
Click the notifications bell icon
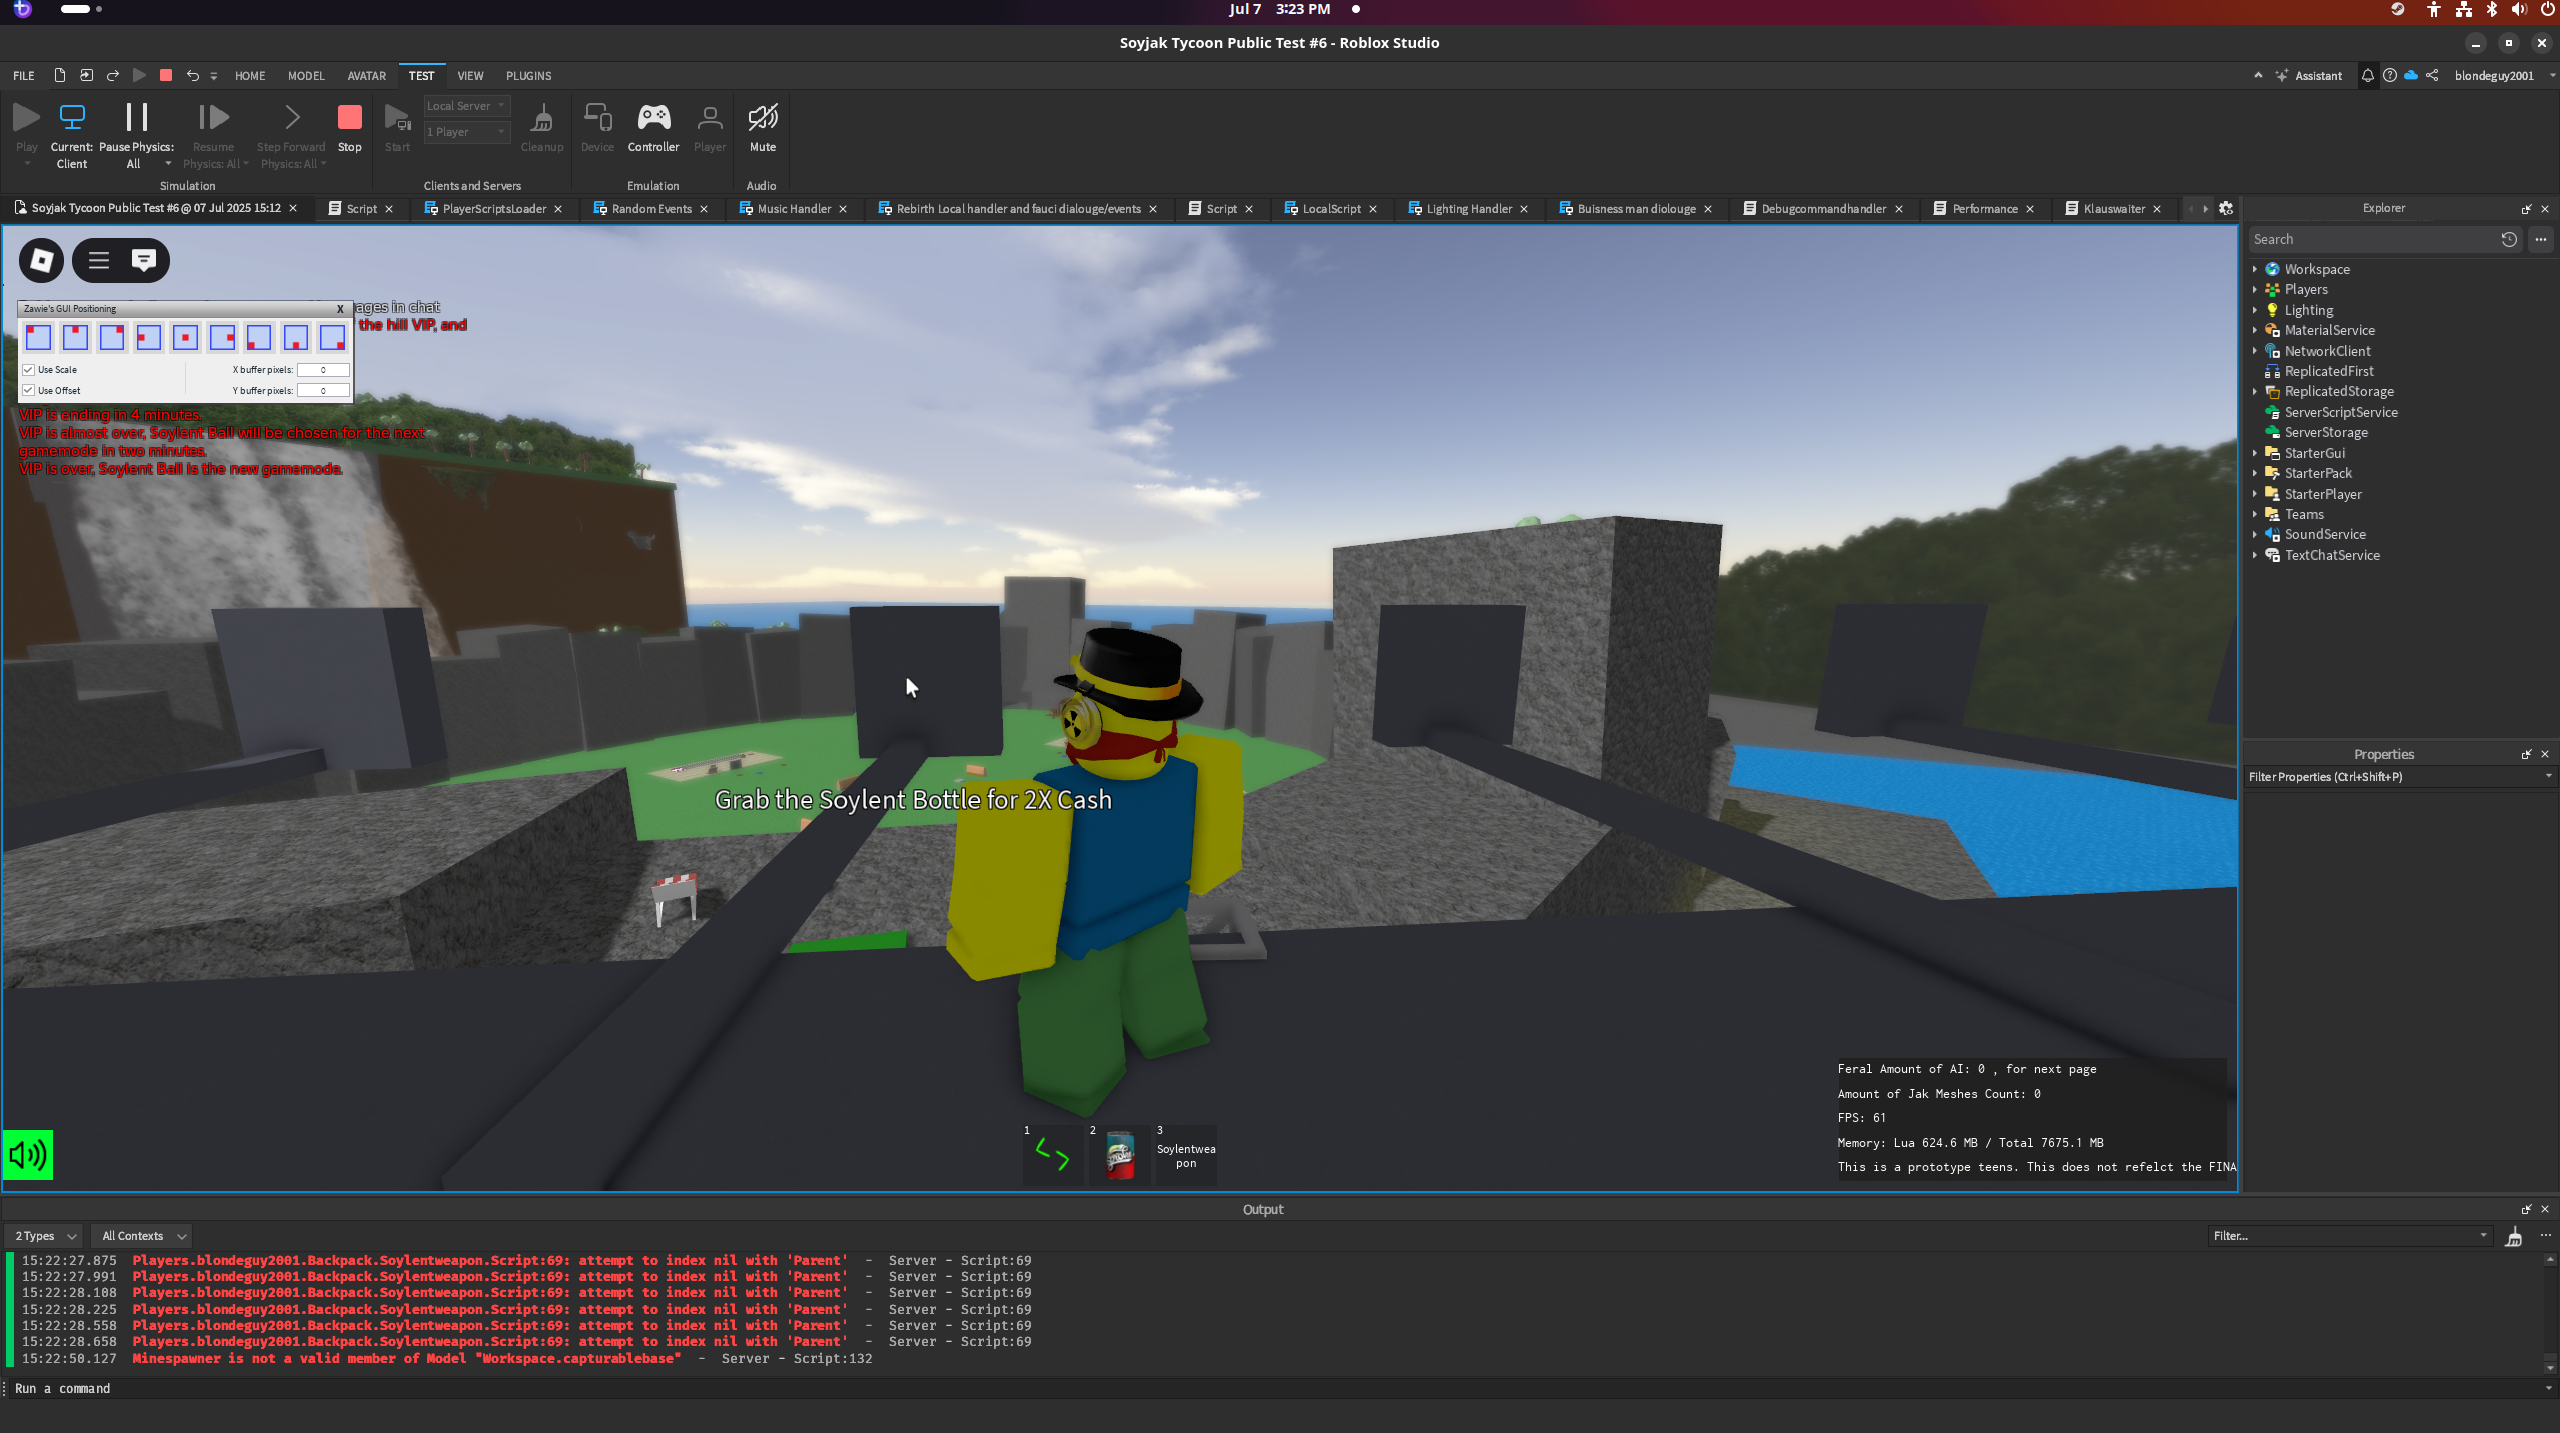point(2367,76)
